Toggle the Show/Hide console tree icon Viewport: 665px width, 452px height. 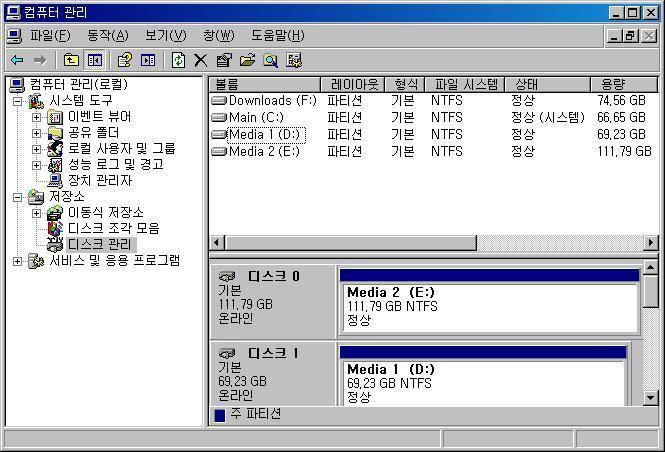pyautogui.click(x=94, y=60)
